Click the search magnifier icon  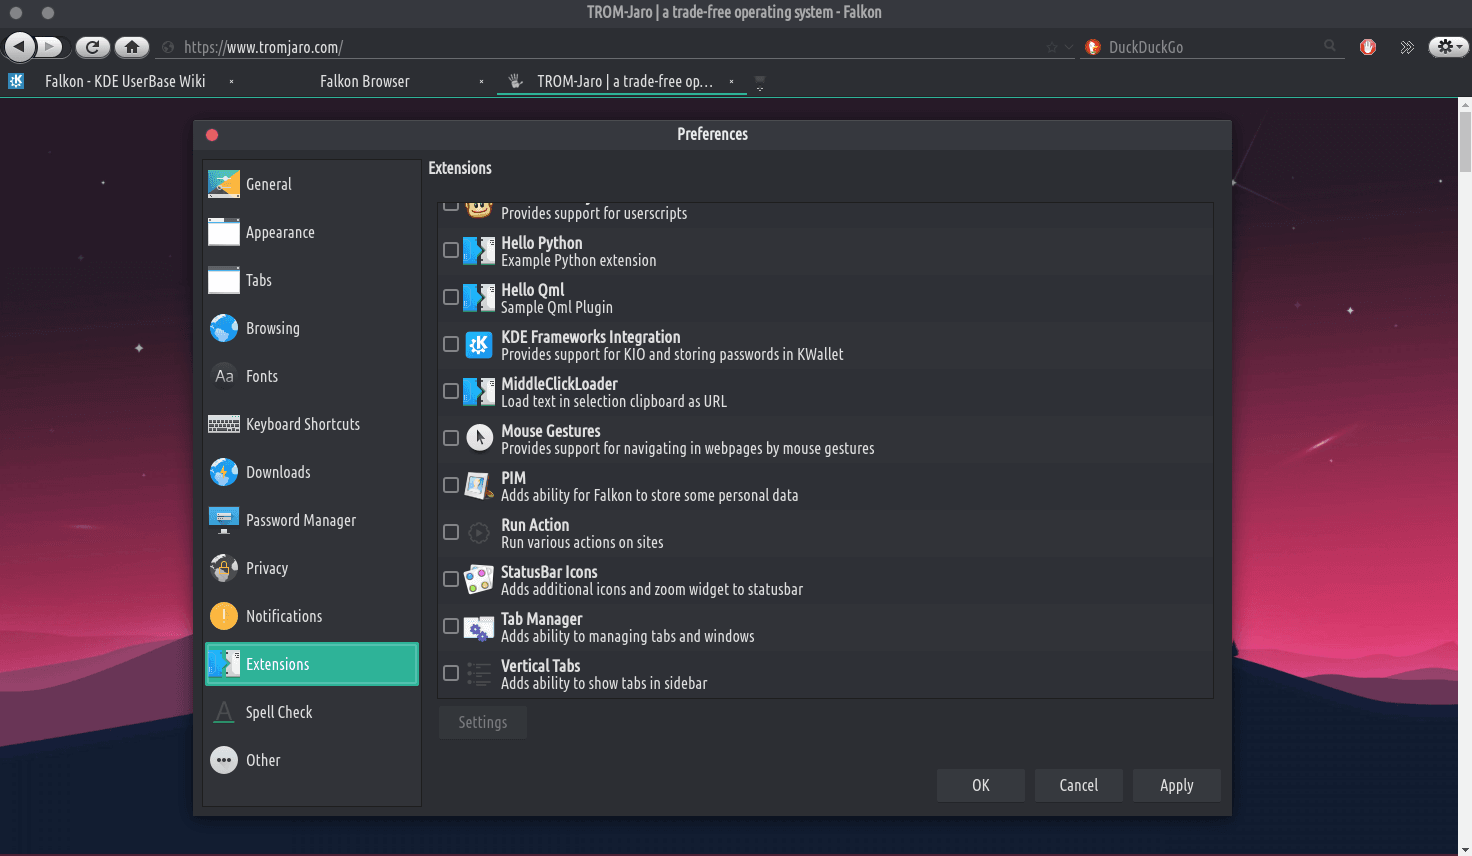click(x=1329, y=46)
